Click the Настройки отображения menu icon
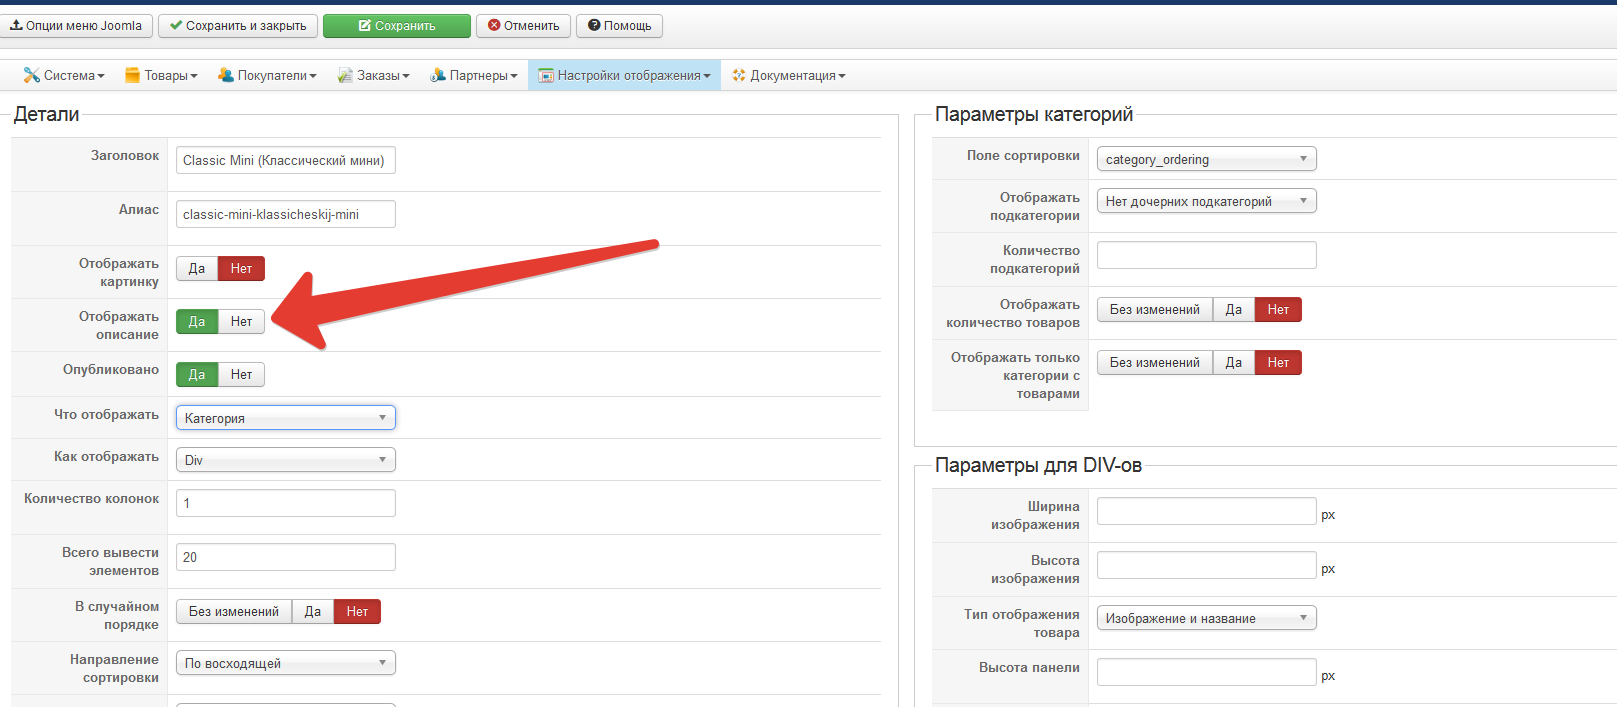The height and width of the screenshot is (707, 1617). (546, 75)
